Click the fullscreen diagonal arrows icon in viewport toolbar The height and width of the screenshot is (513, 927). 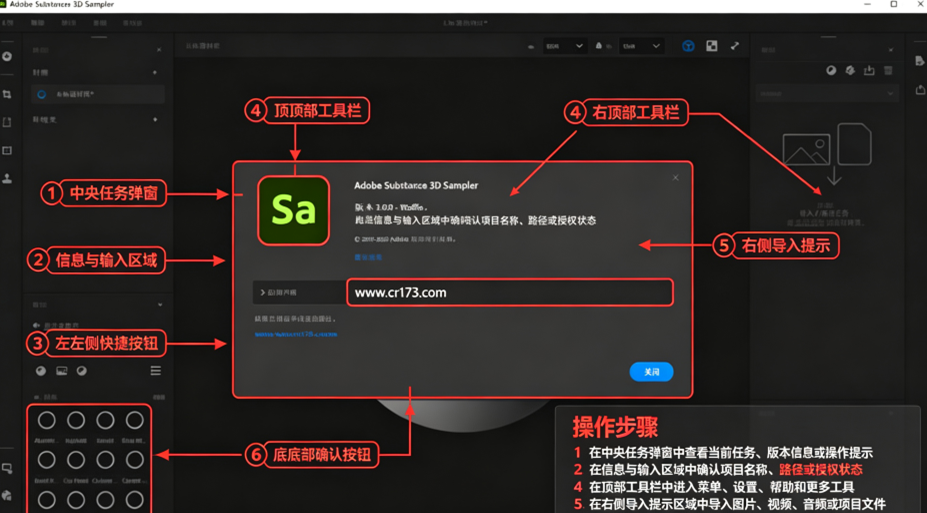[x=735, y=46]
